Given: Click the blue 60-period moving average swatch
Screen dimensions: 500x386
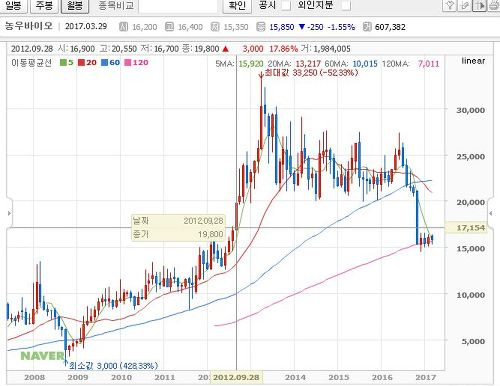Looking at the screenshot, I should (104, 62).
